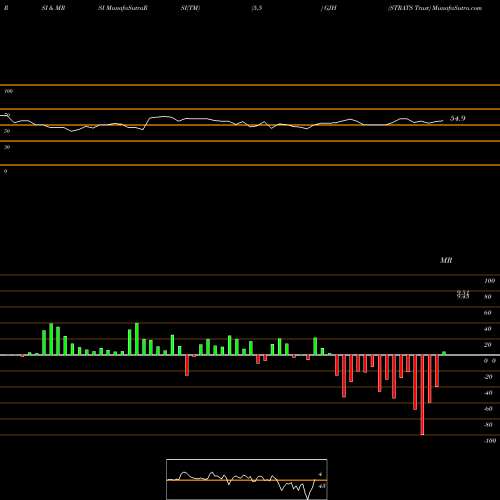Click the -60 label on the MR axis
The image size is (500, 500).
[488, 409]
